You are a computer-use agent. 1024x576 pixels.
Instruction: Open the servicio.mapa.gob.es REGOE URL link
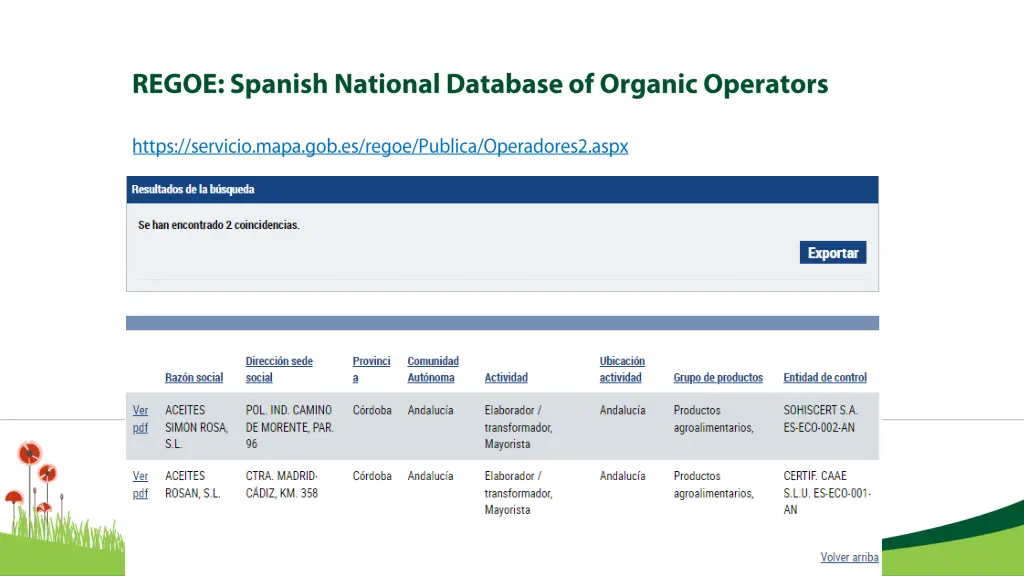coord(380,146)
